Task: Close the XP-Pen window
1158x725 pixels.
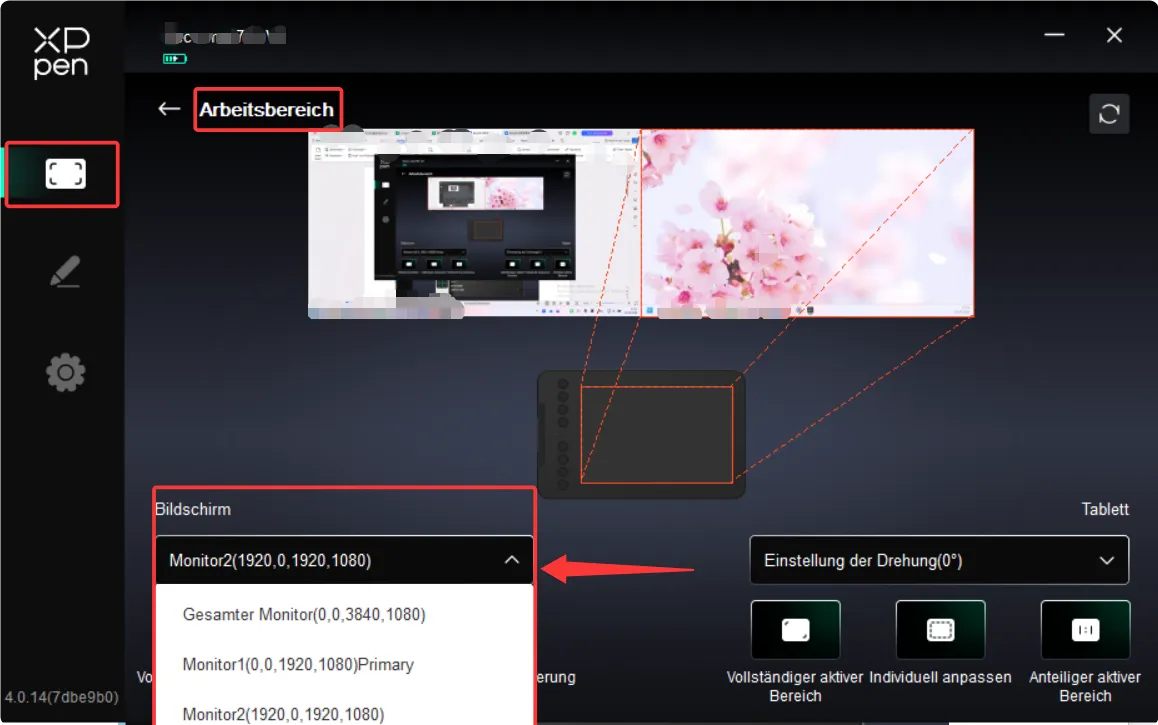Action: tap(1114, 35)
